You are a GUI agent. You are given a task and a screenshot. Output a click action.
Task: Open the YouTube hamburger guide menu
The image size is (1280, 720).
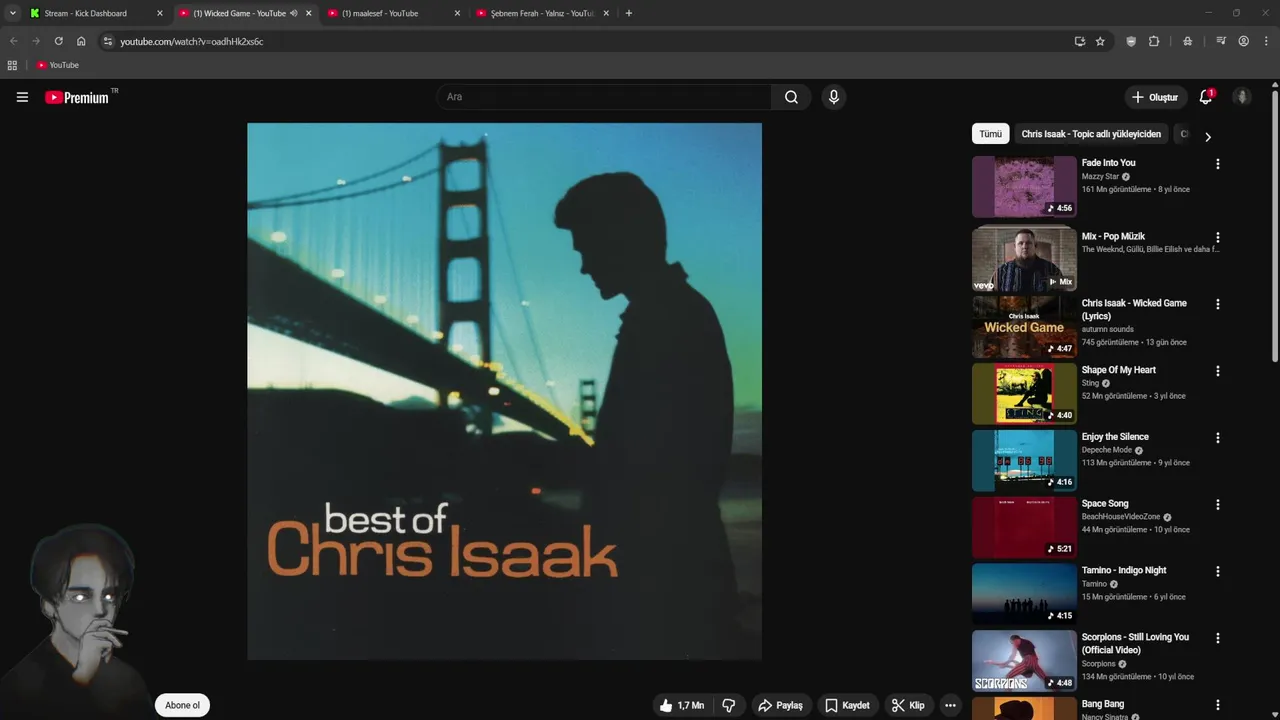22,97
